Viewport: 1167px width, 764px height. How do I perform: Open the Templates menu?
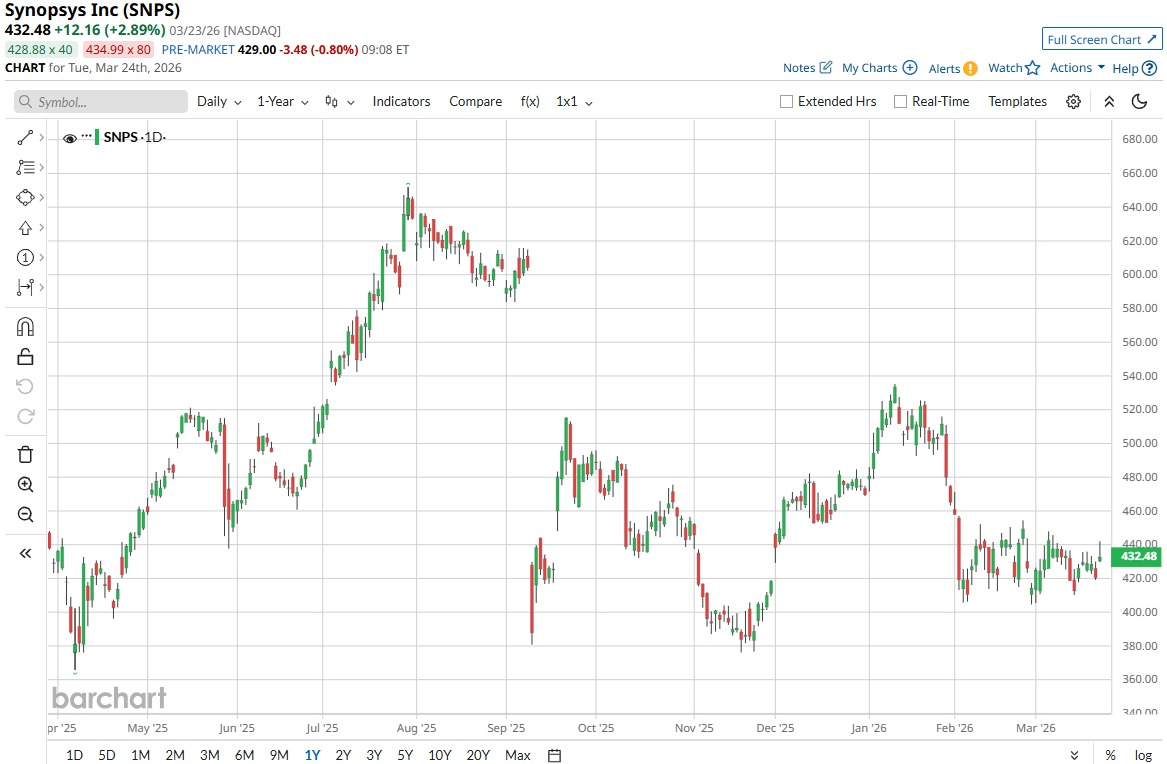(1017, 102)
